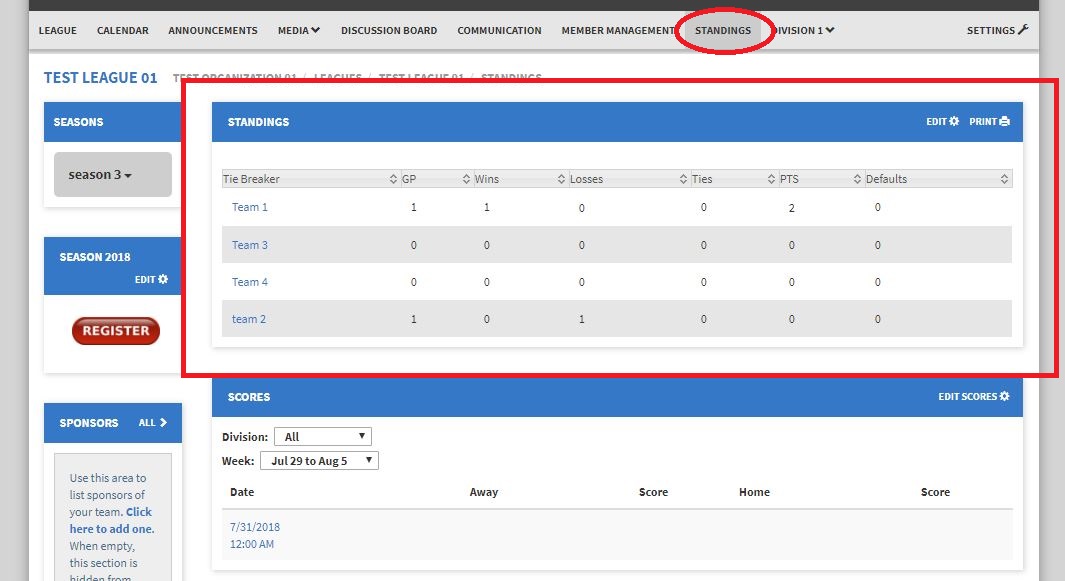The height and width of the screenshot is (581, 1065).
Task: Click Edit gear in Season 2018 panel
Action: (x=152, y=279)
